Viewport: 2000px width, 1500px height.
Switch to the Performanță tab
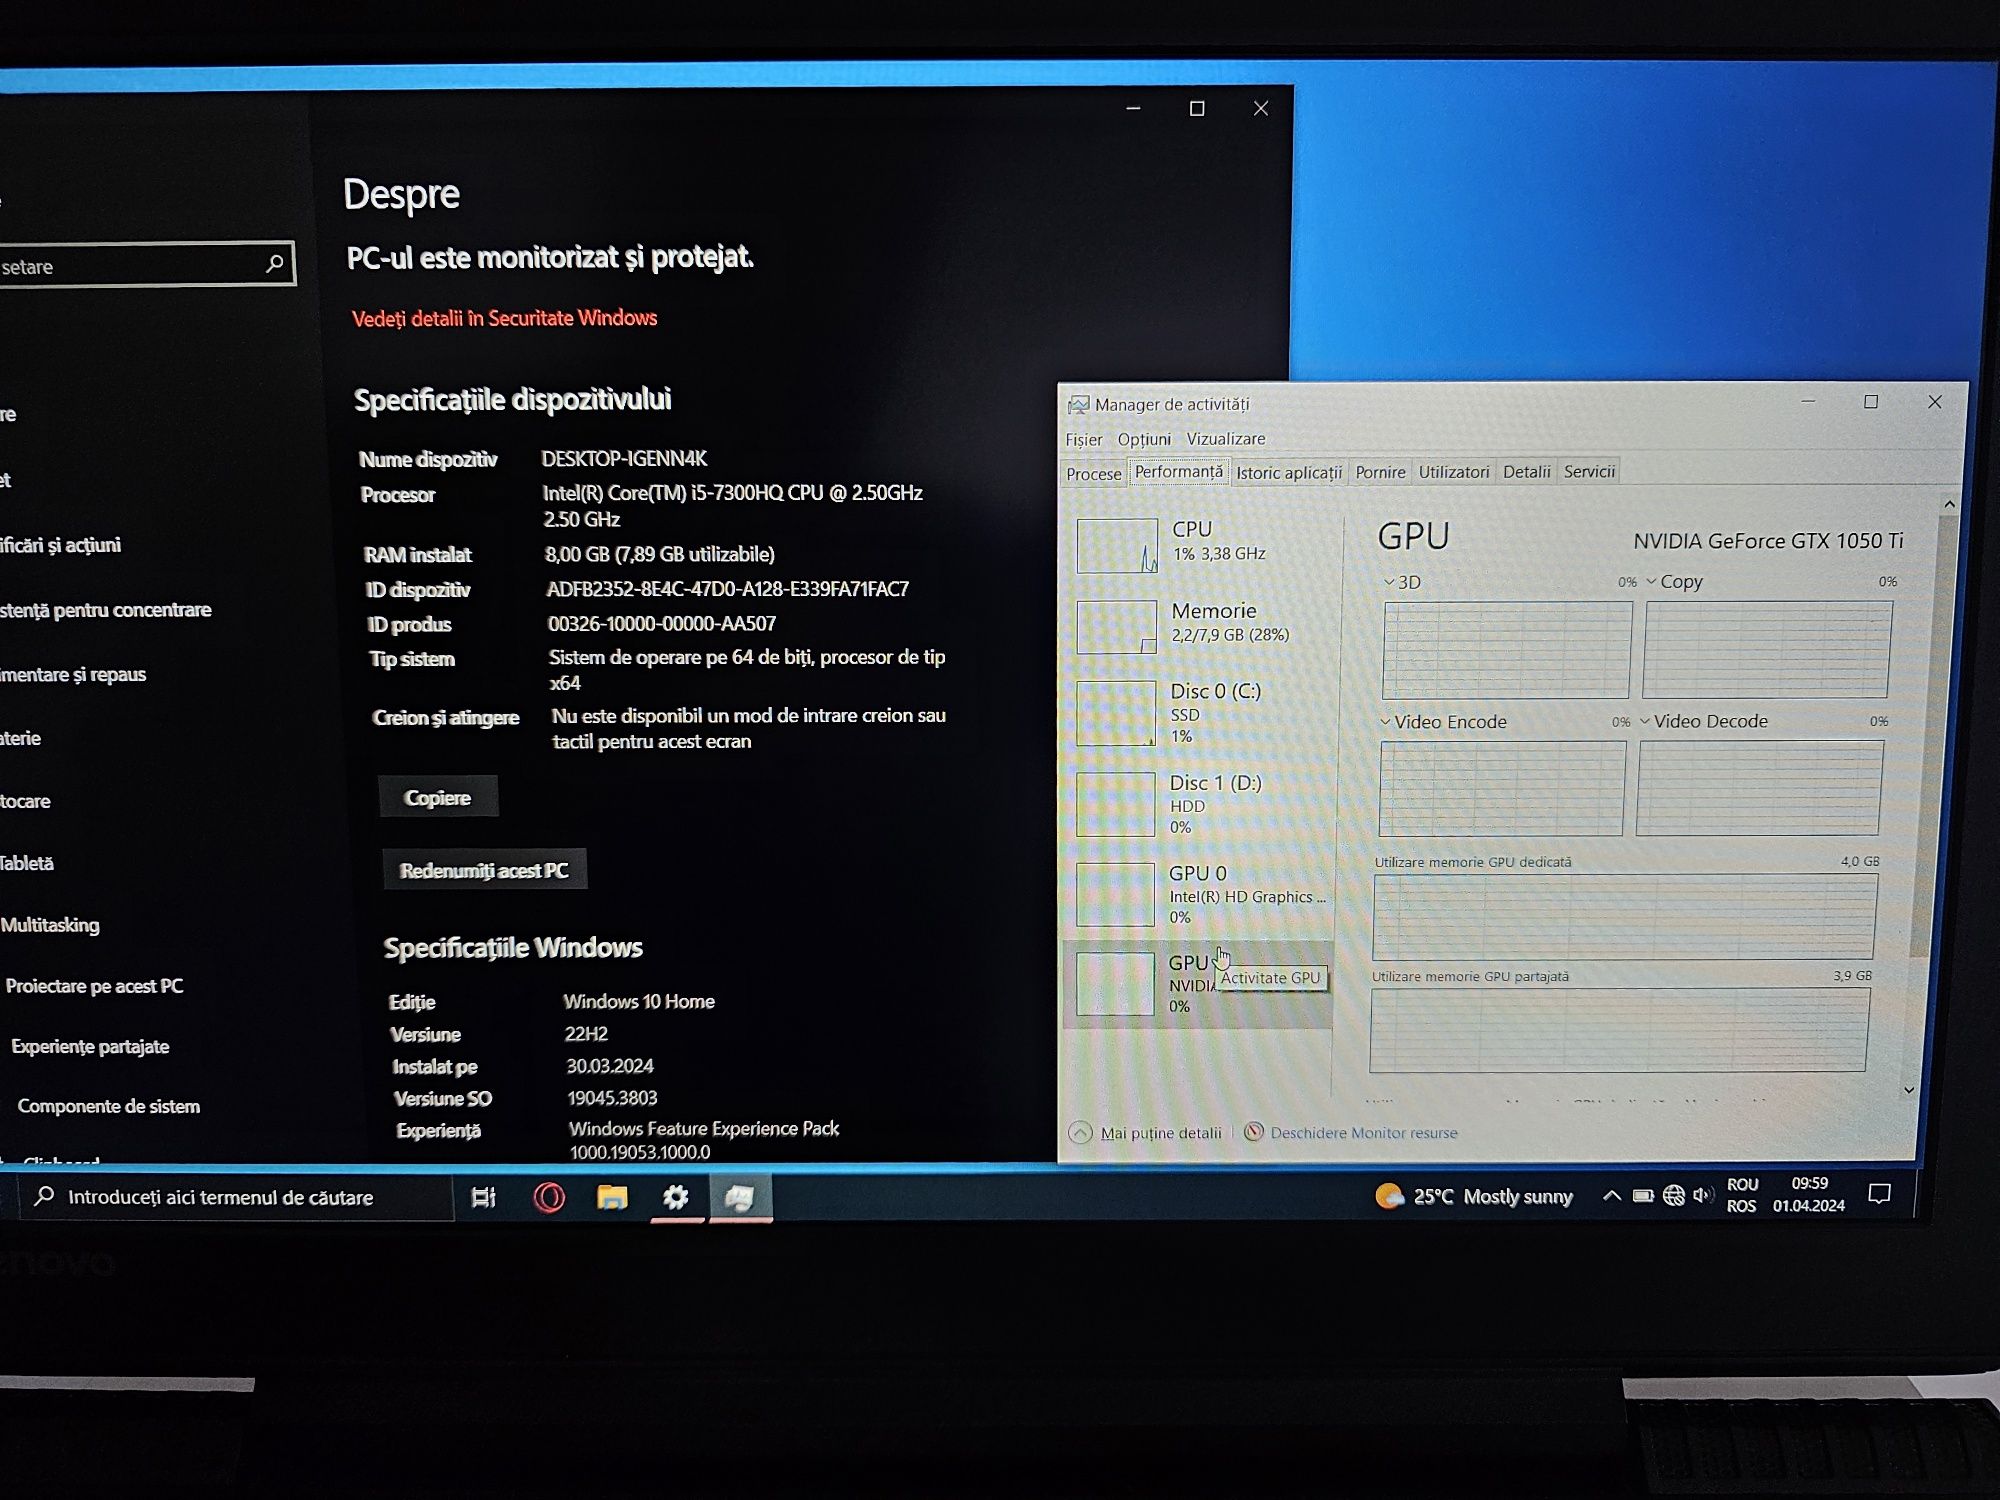point(1178,471)
